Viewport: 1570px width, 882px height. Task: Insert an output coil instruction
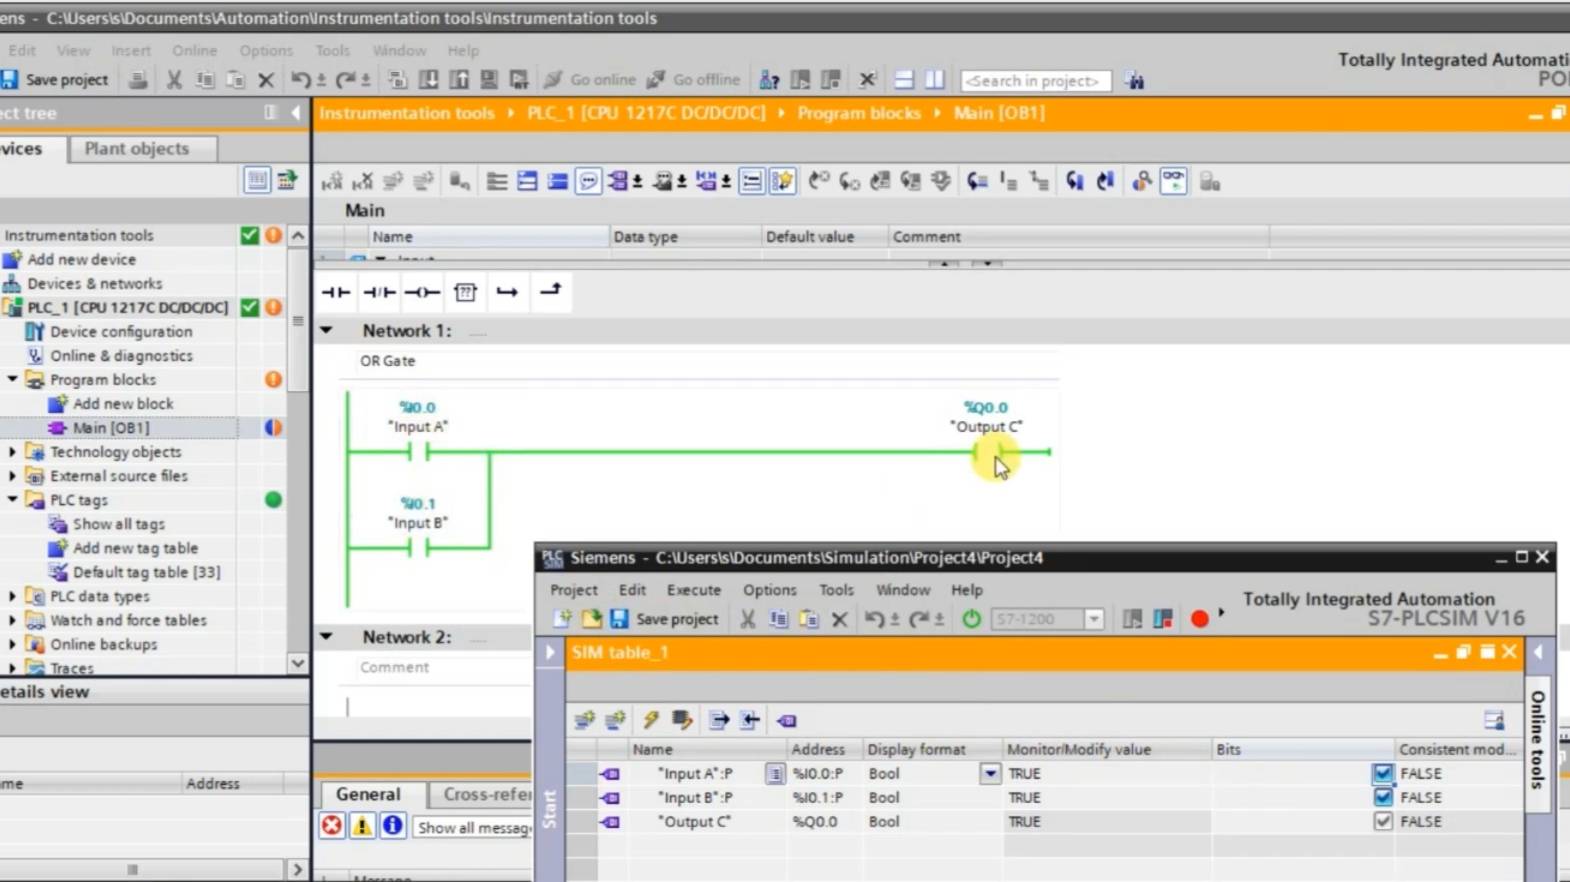(x=422, y=292)
